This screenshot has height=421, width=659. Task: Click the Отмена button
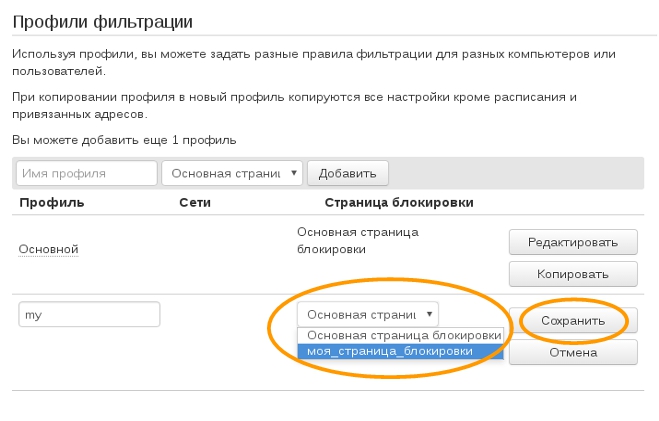(573, 352)
